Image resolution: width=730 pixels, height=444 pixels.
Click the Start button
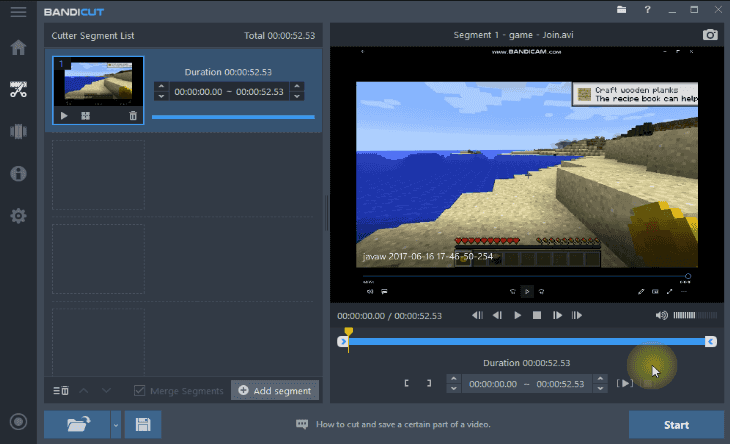tap(676, 425)
